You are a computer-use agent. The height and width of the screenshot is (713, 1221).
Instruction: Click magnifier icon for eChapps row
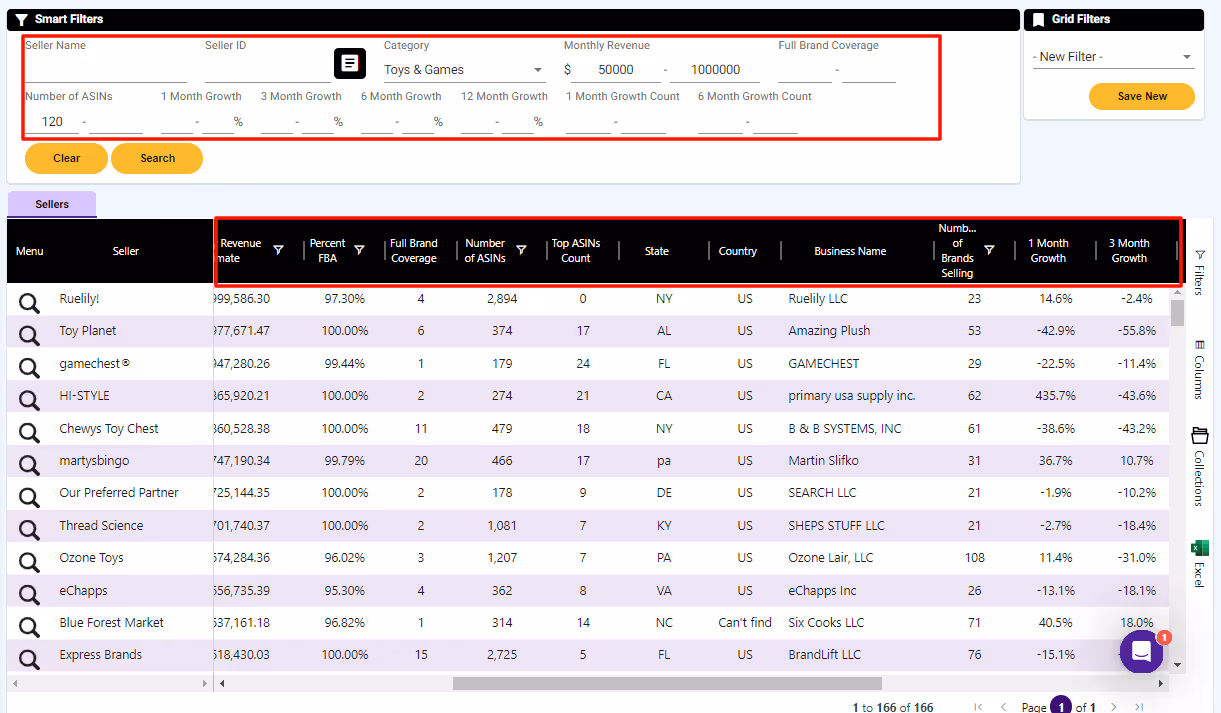pos(29,595)
